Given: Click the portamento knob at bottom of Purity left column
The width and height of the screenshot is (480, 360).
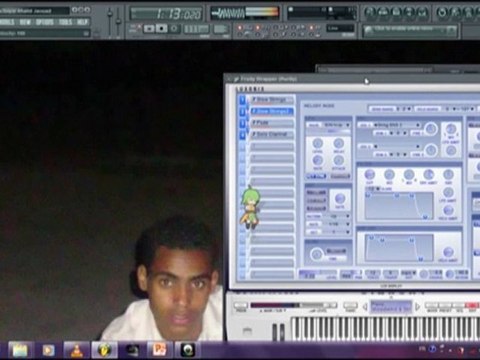Looking at the screenshot, I should point(316,254).
